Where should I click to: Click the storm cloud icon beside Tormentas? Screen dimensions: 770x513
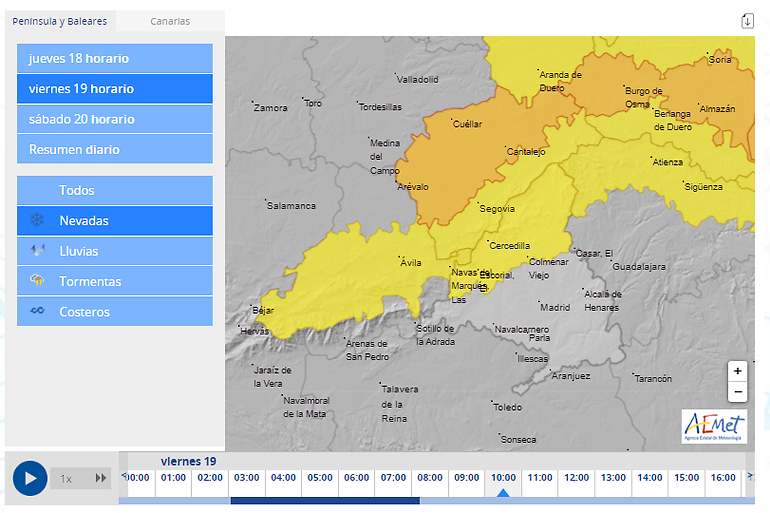pyautogui.click(x=37, y=280)
